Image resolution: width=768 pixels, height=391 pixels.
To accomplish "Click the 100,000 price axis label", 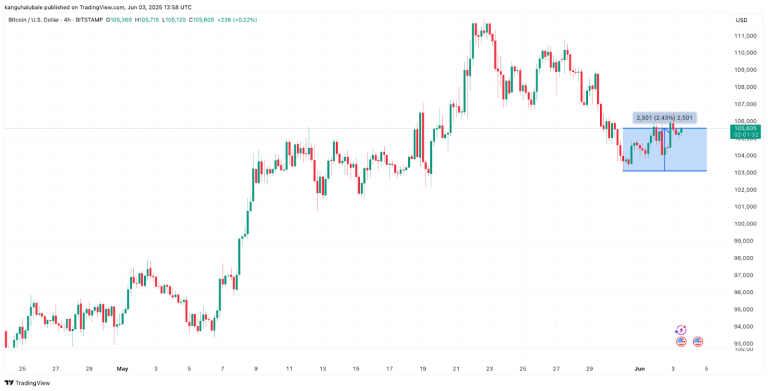I will point(743,224).
